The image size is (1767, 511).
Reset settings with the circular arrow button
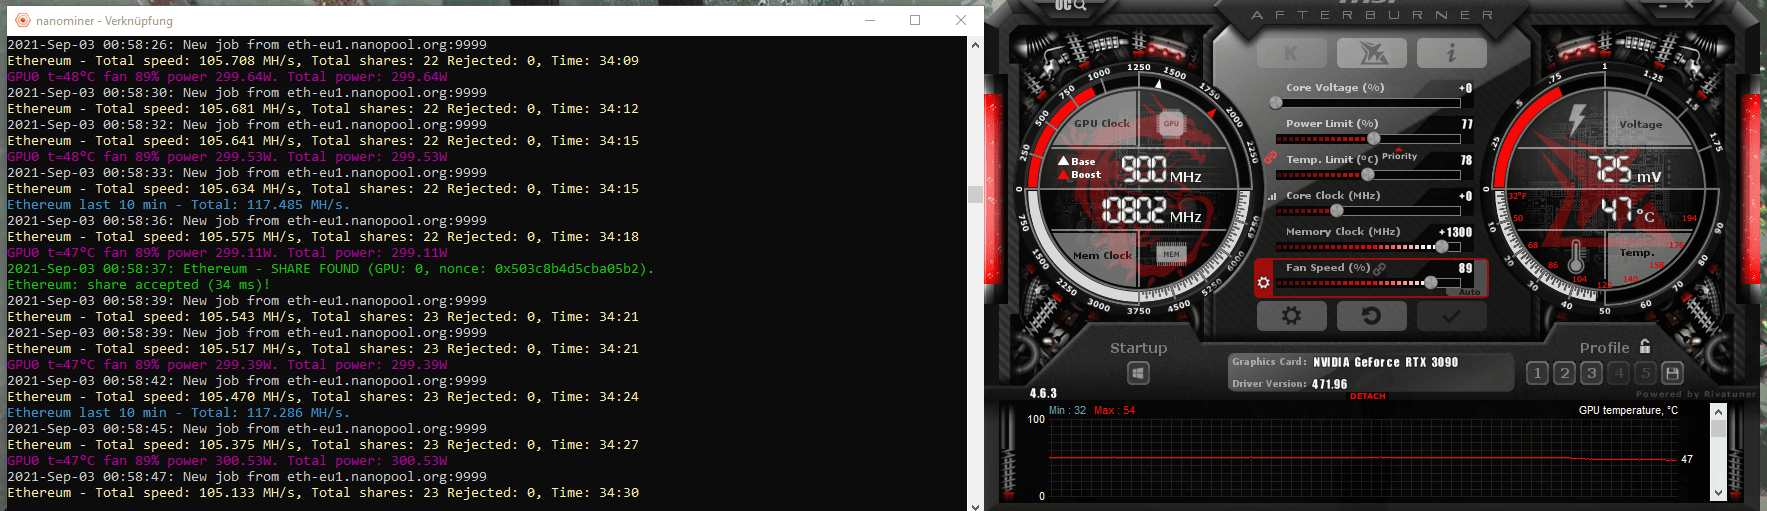coord(1371,316)
